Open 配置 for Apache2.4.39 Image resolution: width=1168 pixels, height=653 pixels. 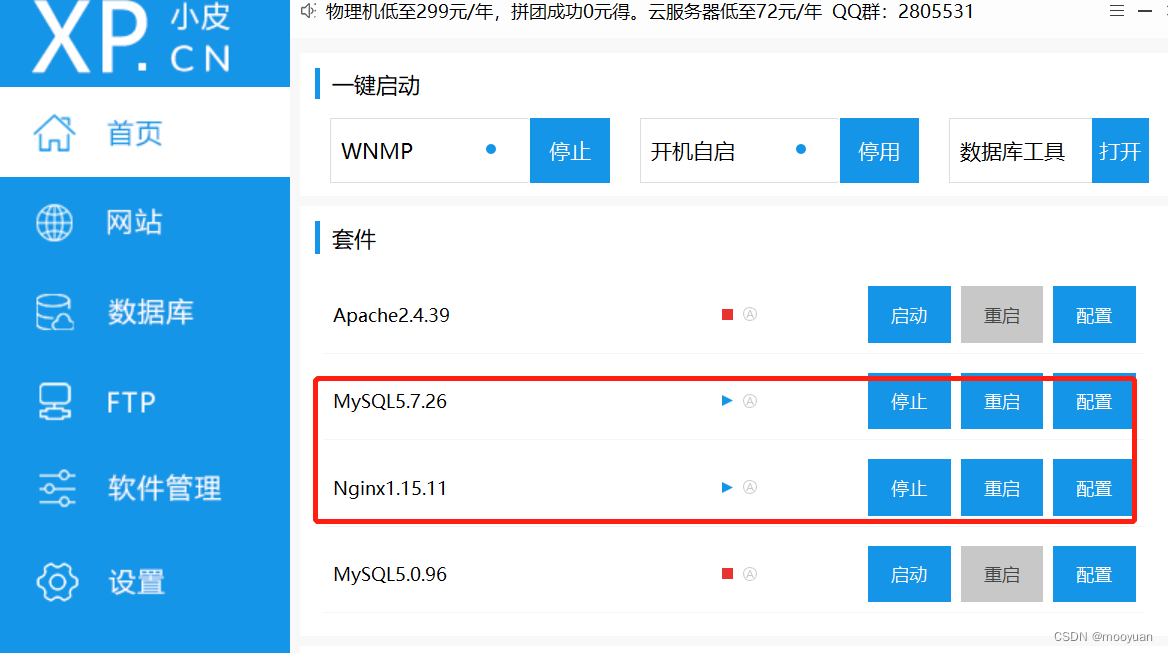[1094, 315]
